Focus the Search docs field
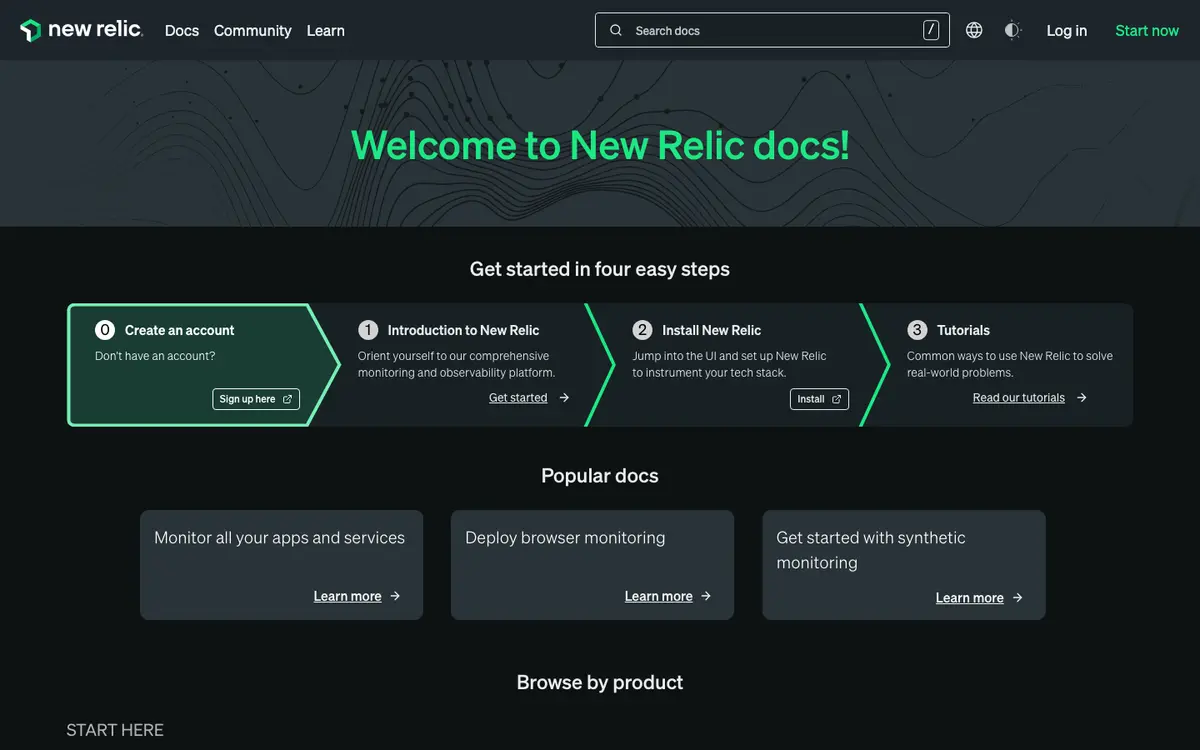Image resolution: width=1200 pixels, height=750 pixels. [x=772, y=30]
